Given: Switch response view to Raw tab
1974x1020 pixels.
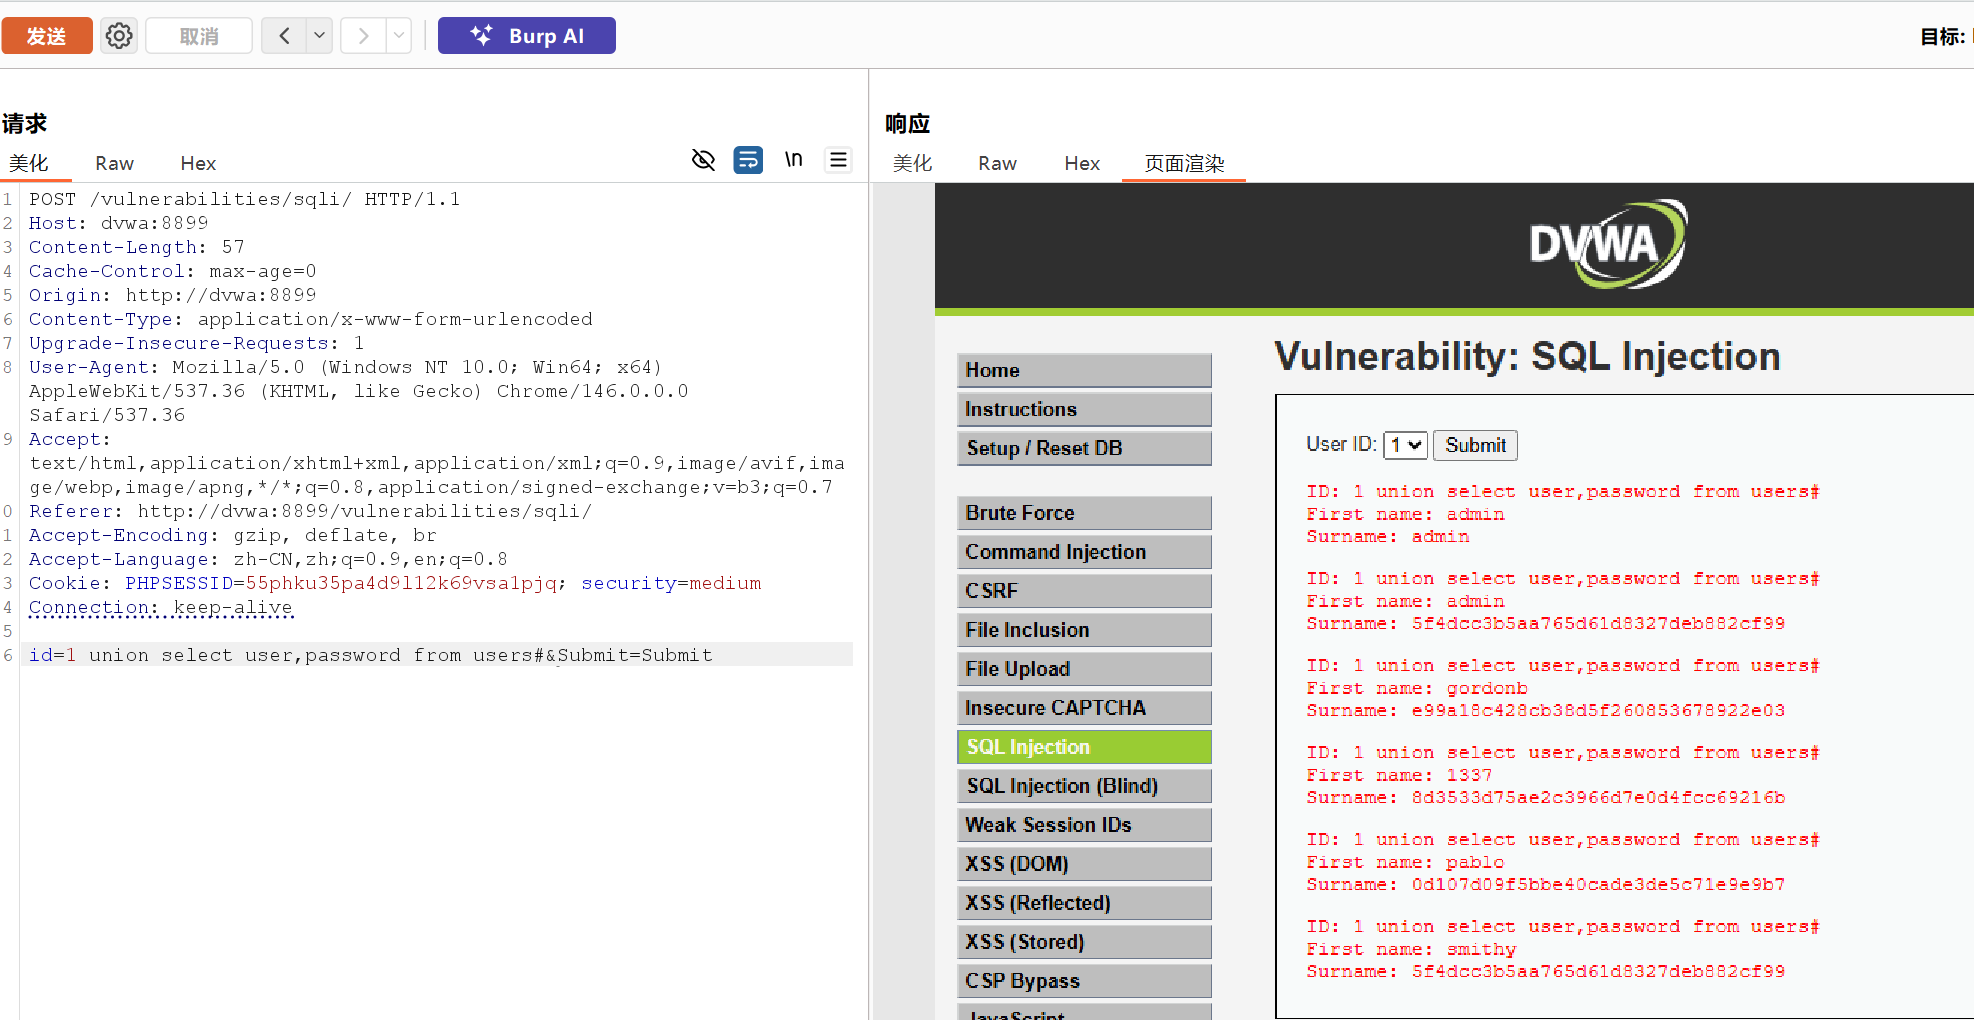Looking at the screenshot, I should click(997, 163).
